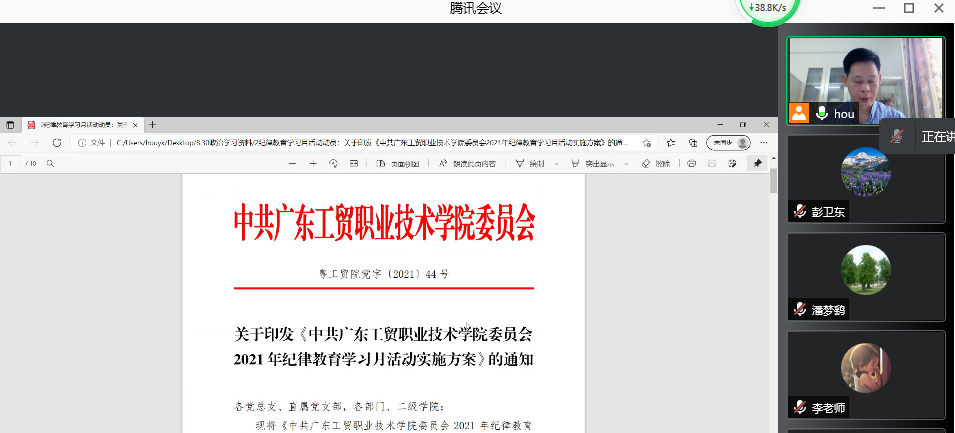Zoom out the PDF with minus icon
Image resolution: width=955 pixels, height=433 pixels.
click(x=292, y=163)
